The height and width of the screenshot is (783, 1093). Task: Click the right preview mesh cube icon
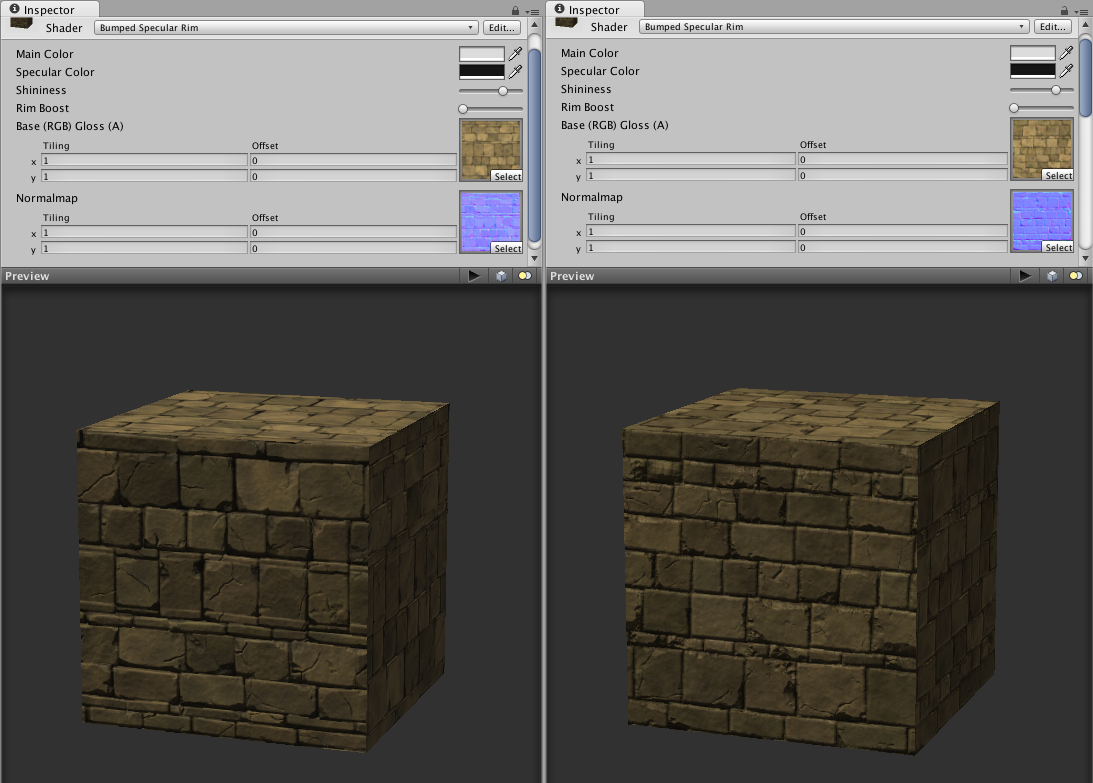click(x=1052, y=276)
